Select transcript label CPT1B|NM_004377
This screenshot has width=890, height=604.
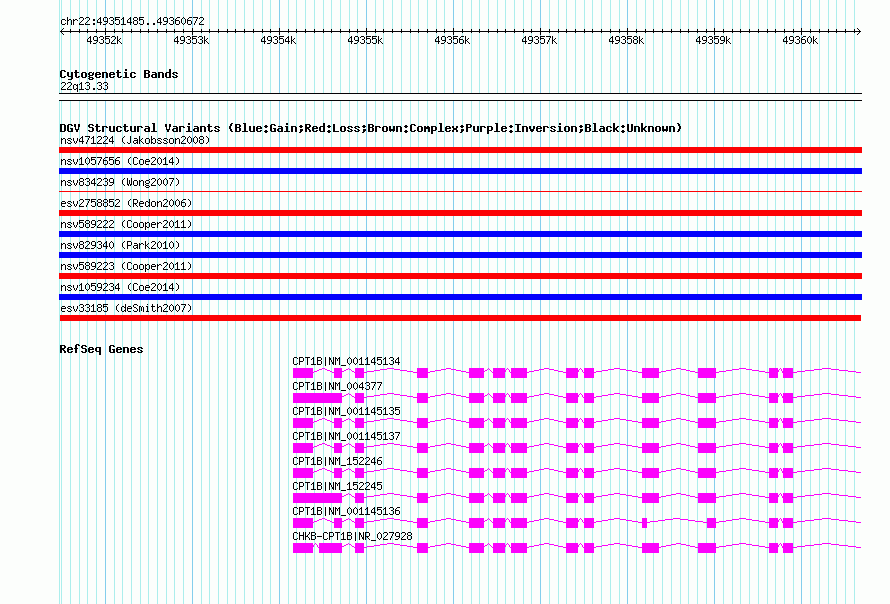click(337, 386)
